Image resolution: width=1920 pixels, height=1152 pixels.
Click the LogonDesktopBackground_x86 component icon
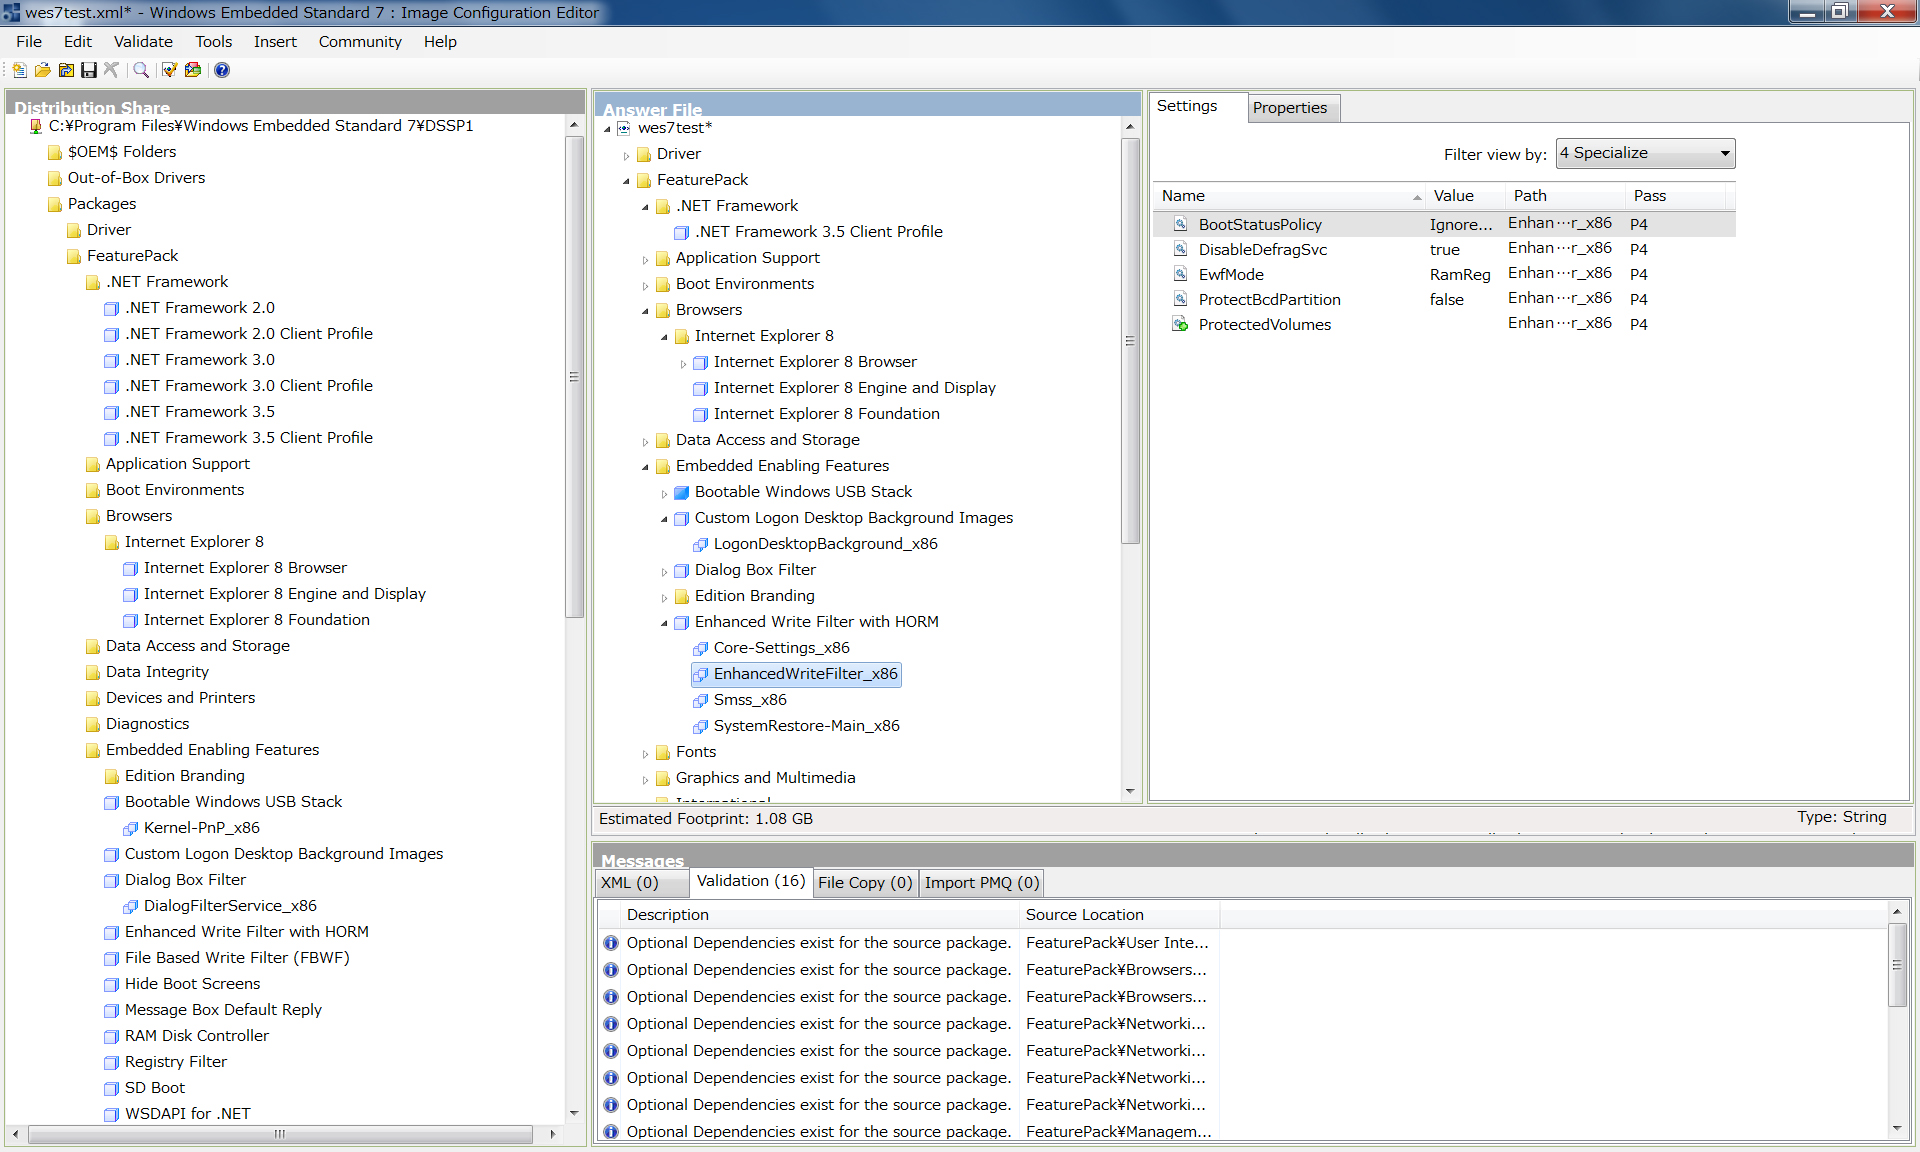(x=700, y=544)
